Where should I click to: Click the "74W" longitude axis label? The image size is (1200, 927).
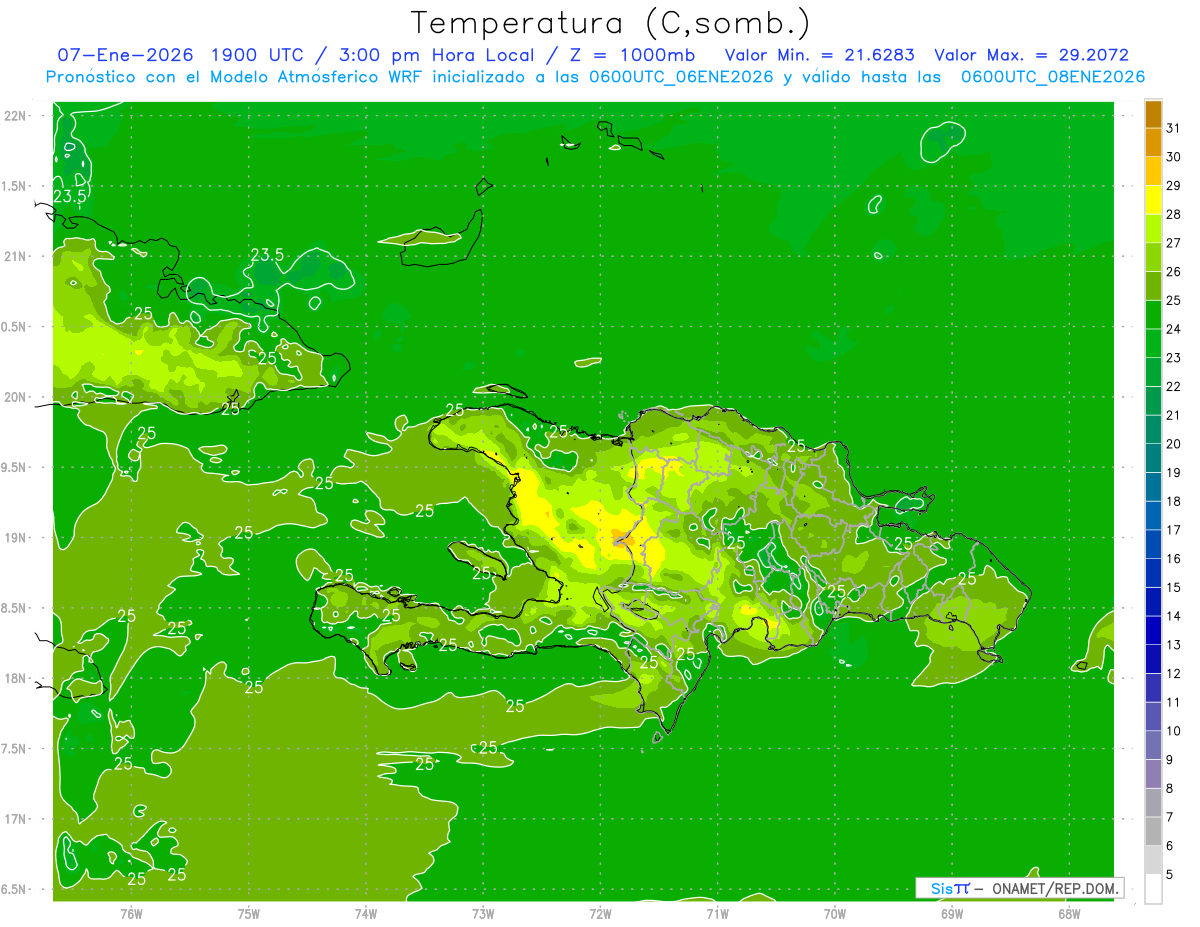coord(366,914)
